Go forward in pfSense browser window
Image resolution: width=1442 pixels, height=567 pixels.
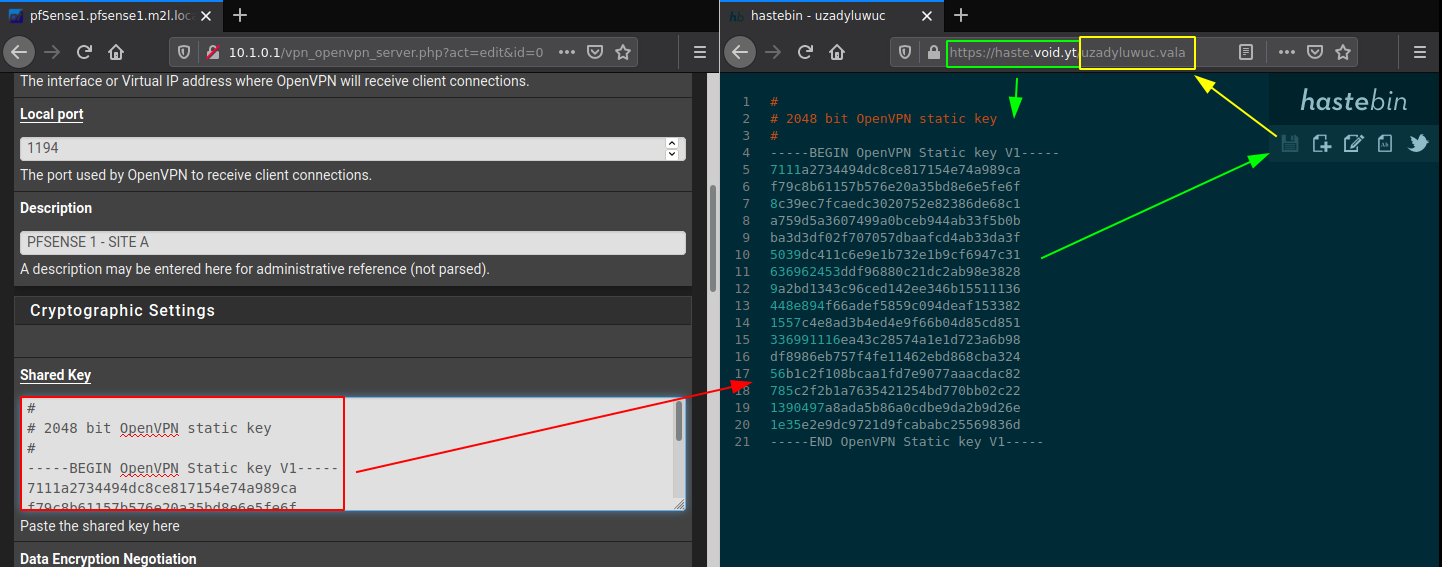52,53
